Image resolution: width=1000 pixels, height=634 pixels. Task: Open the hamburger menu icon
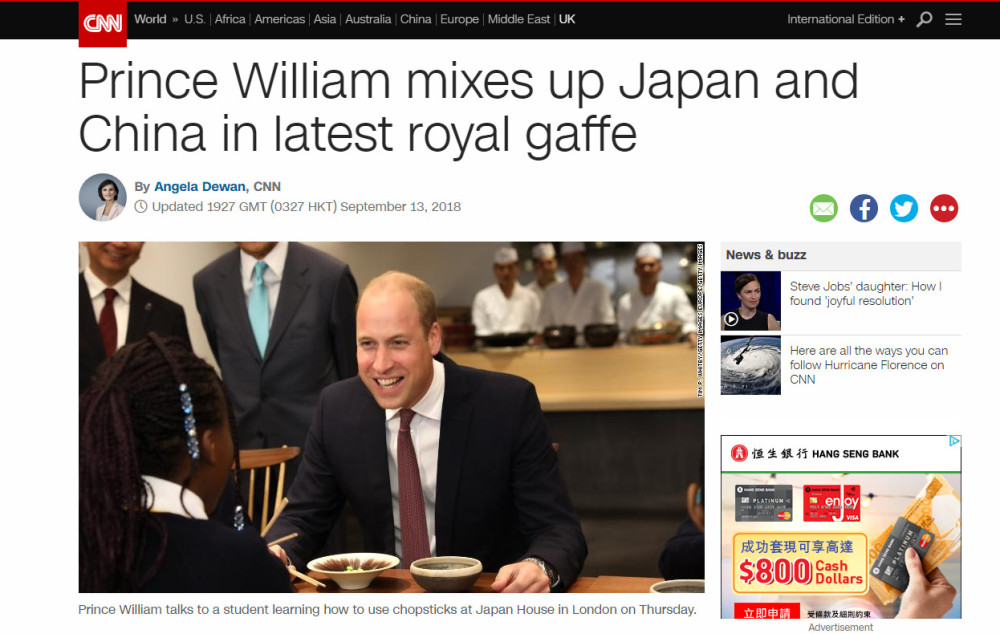(953, 20)
